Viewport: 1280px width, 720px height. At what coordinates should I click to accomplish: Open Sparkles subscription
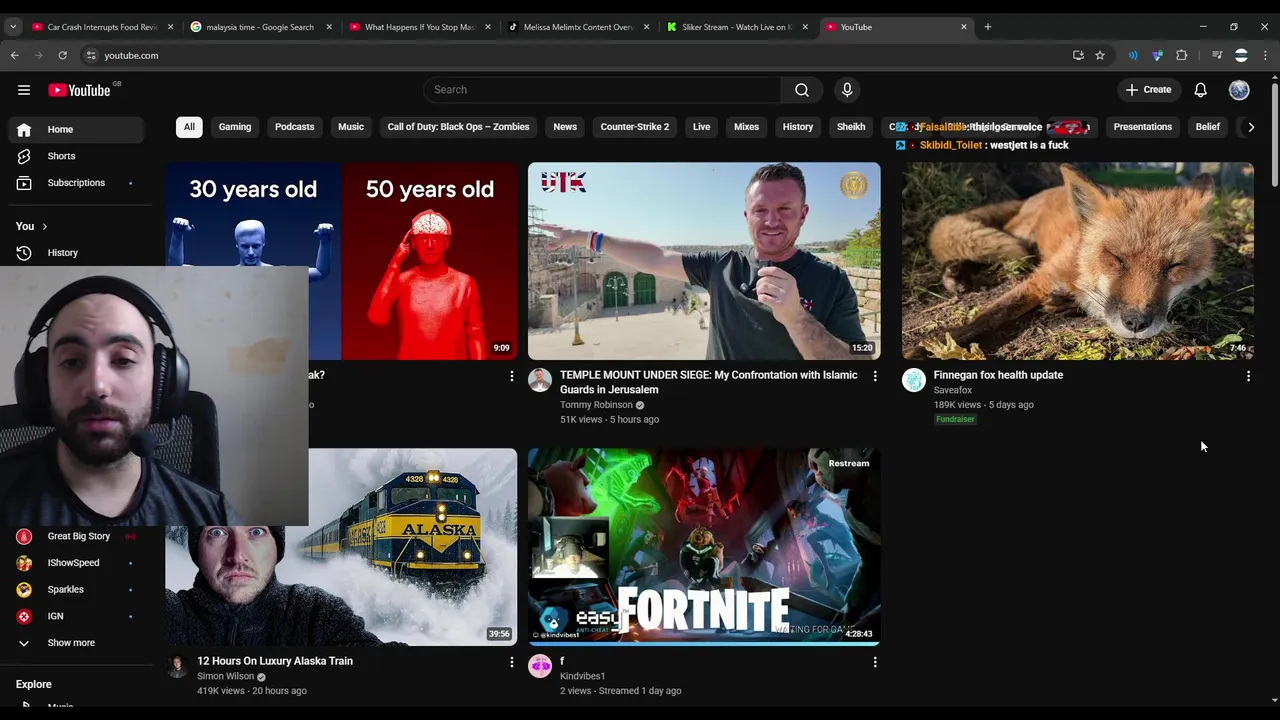(76, 590)
